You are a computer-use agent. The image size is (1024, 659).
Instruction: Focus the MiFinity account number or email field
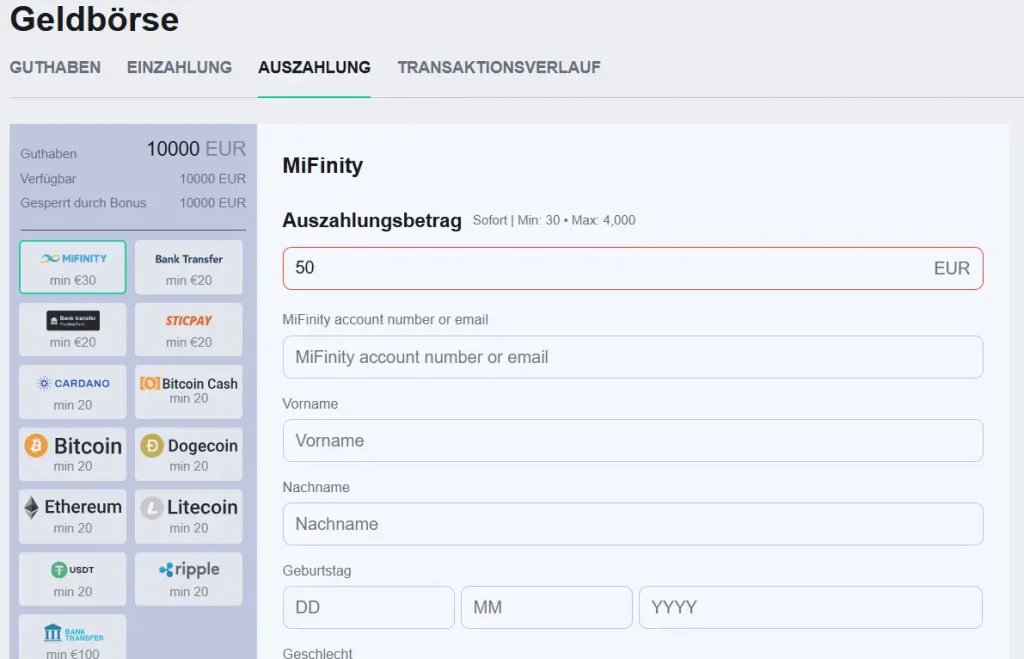click(633, 357)
